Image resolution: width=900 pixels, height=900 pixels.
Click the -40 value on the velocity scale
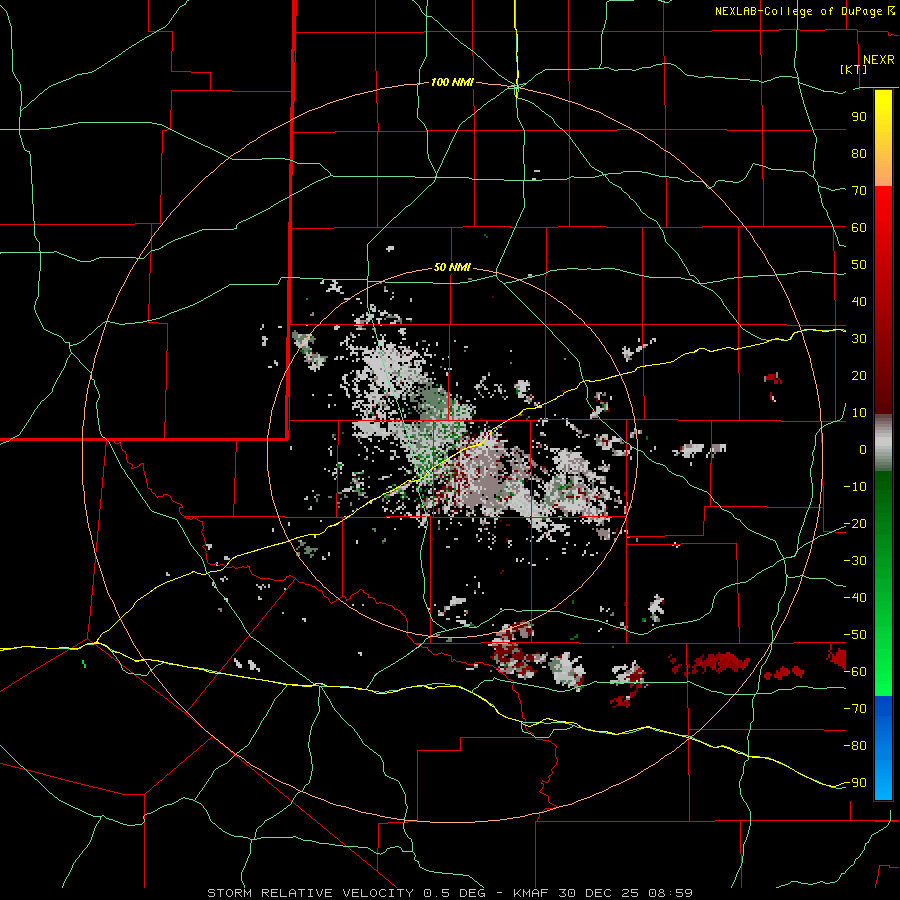[x=855, y=598]
